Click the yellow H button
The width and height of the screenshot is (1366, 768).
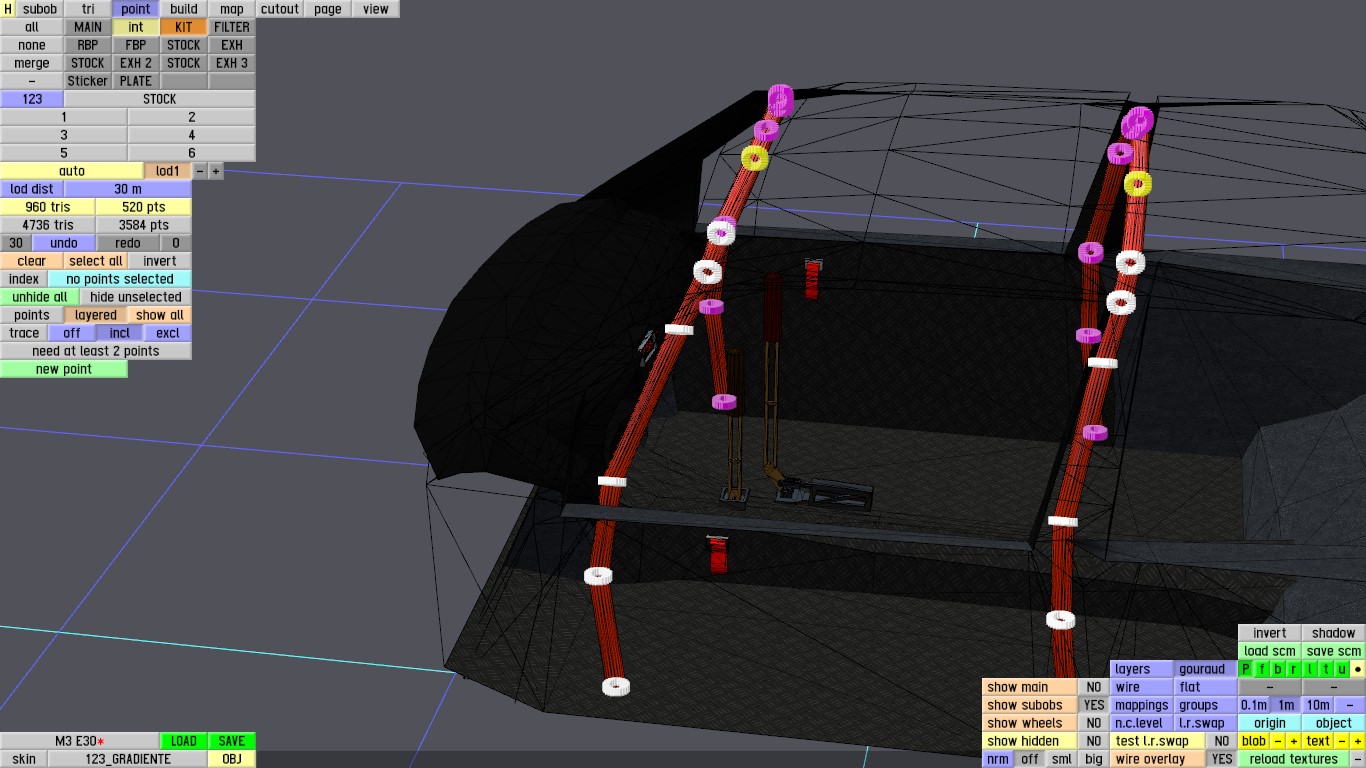[x=8, y=9]
